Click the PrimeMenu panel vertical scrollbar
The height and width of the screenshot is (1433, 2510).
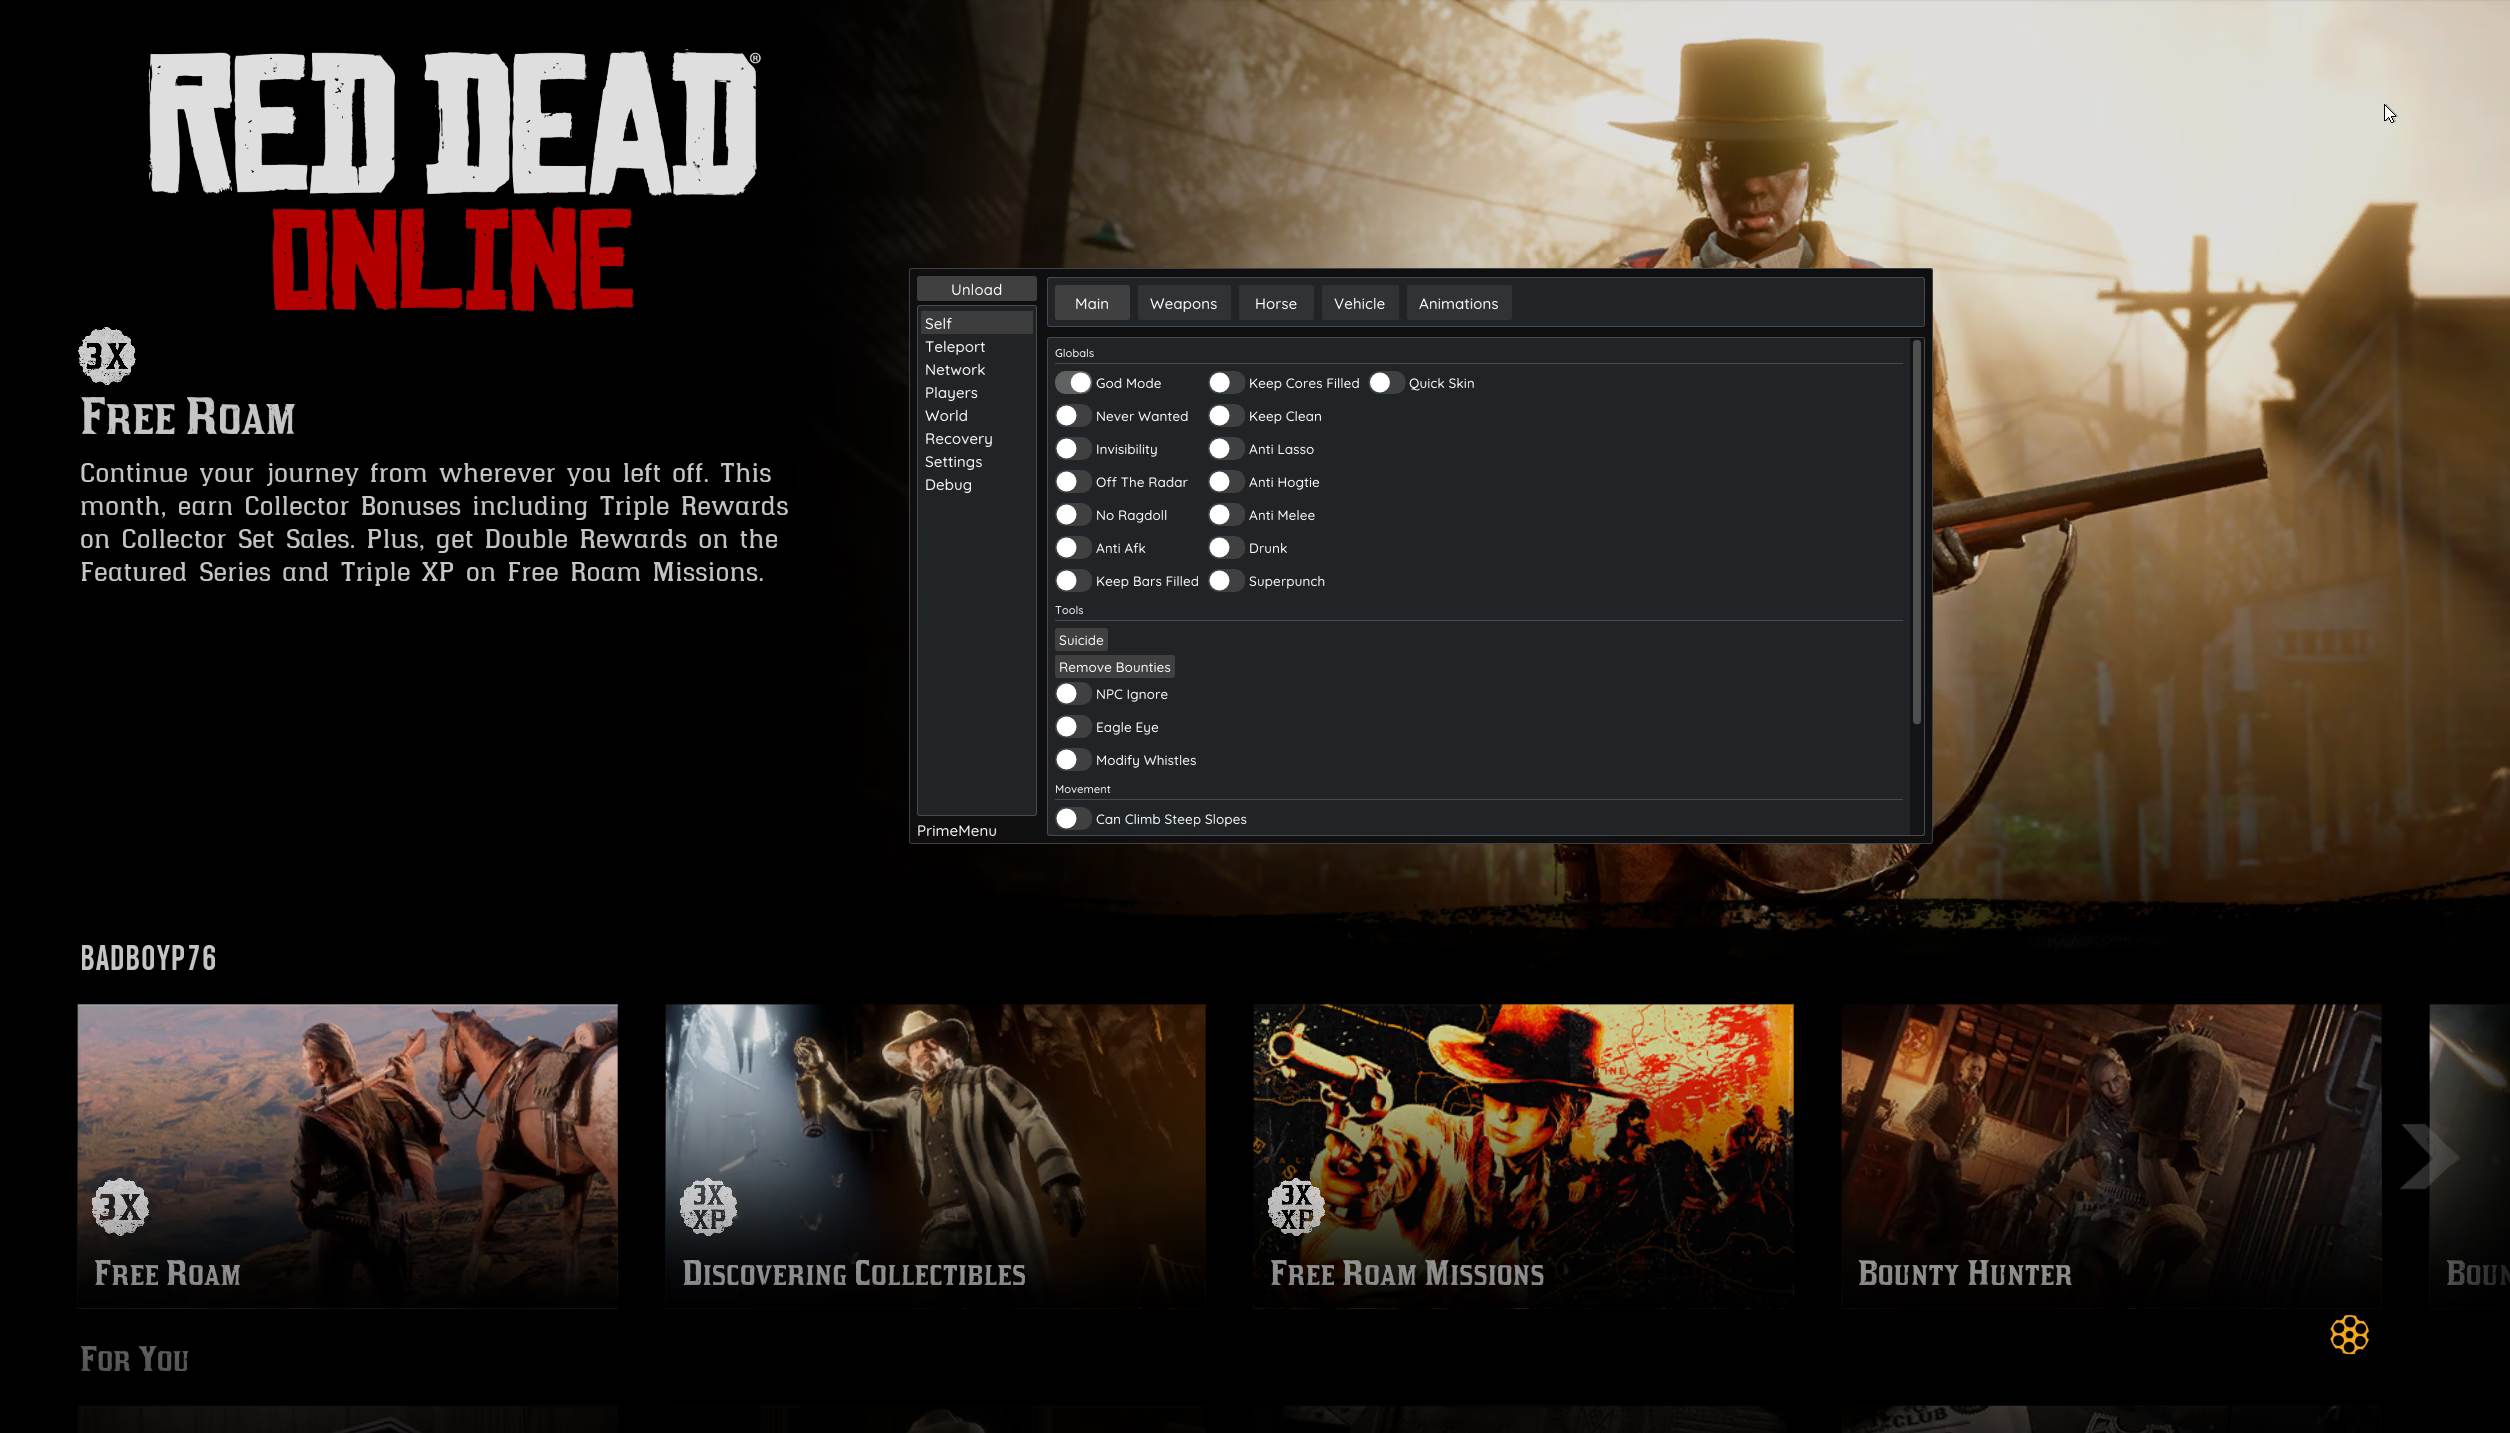pos(1916,531)
